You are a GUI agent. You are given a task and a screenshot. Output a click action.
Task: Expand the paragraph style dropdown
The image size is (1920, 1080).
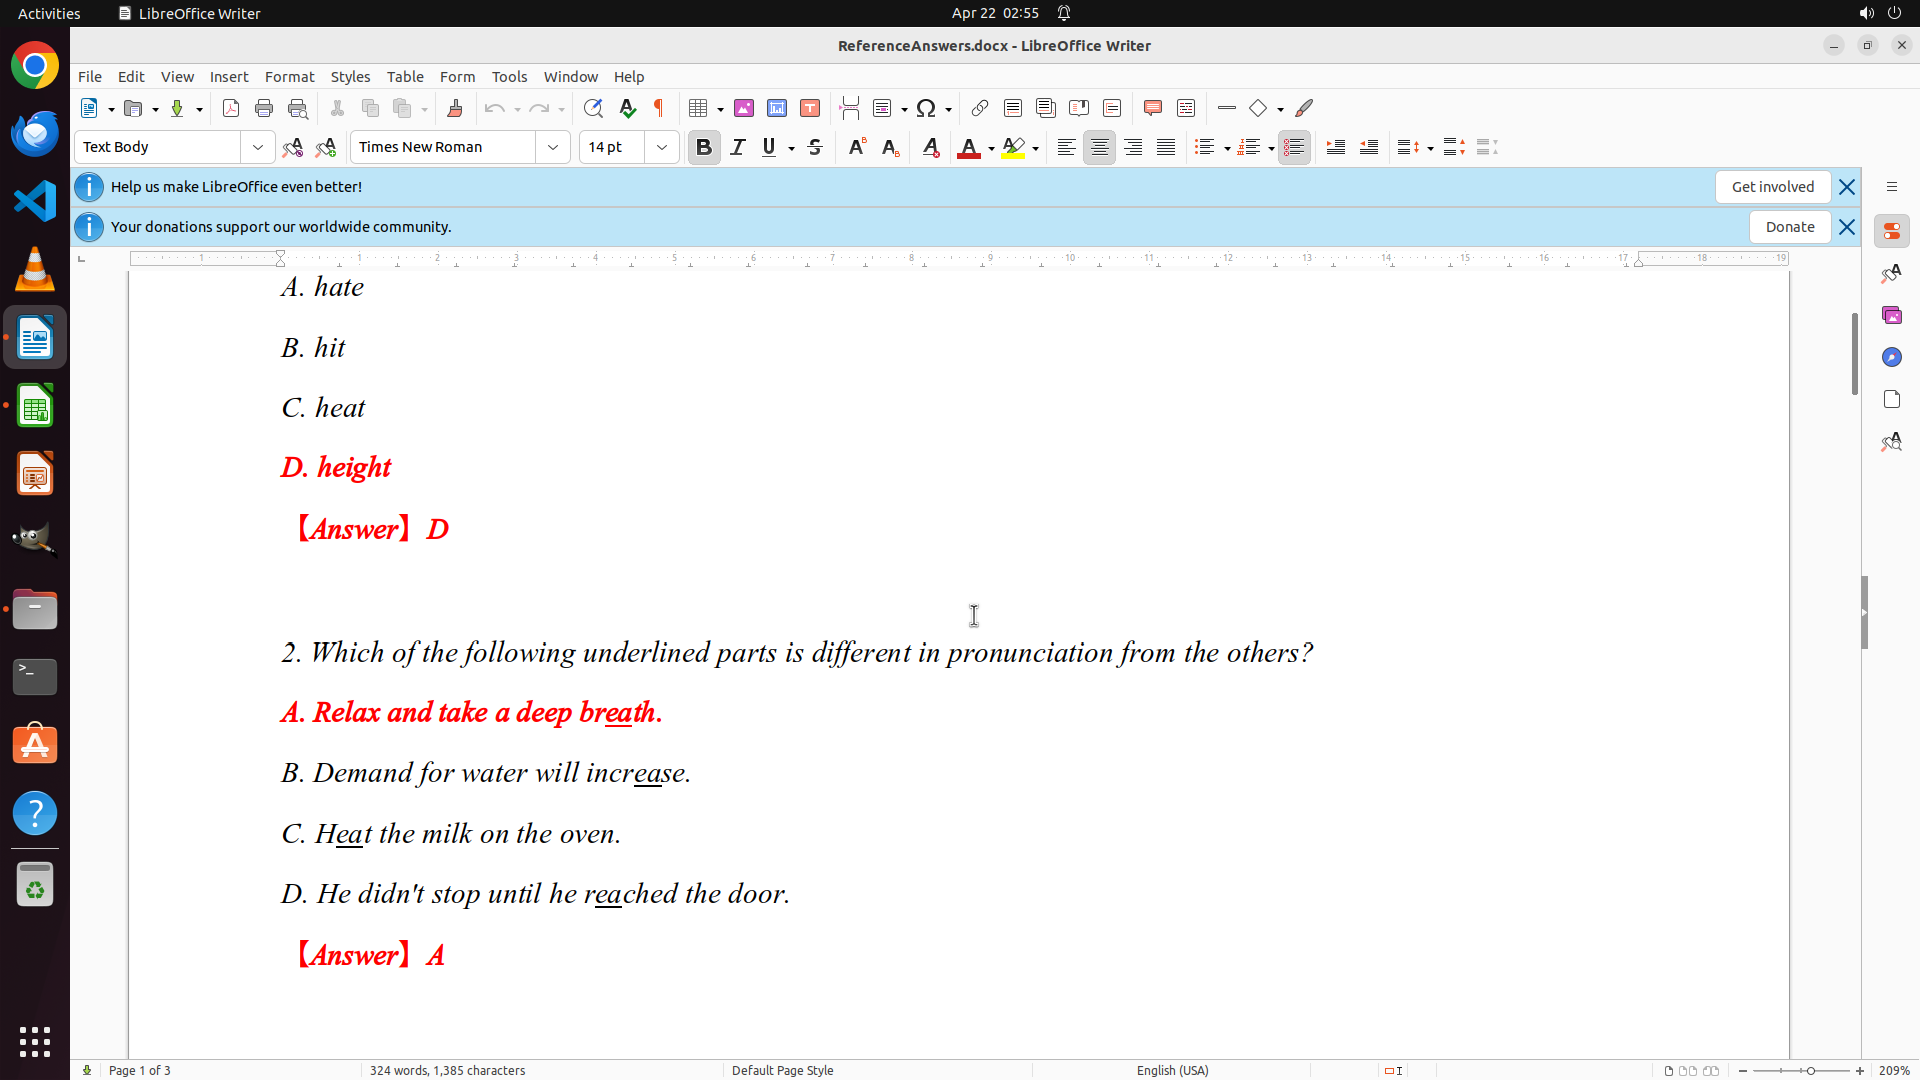[x=258, y=147]
